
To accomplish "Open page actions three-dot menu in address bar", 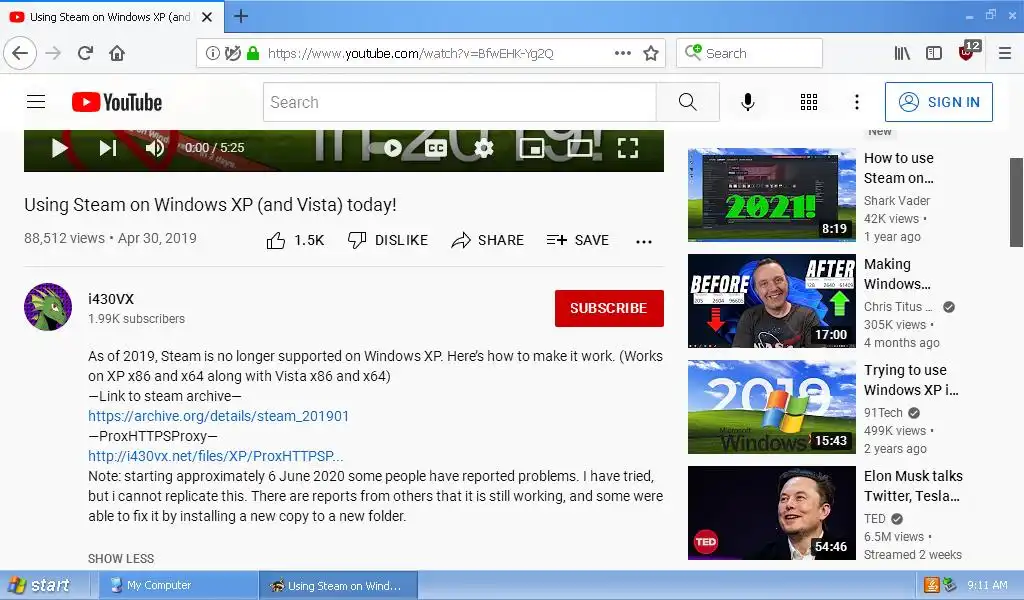I will [x=623, y=53].
